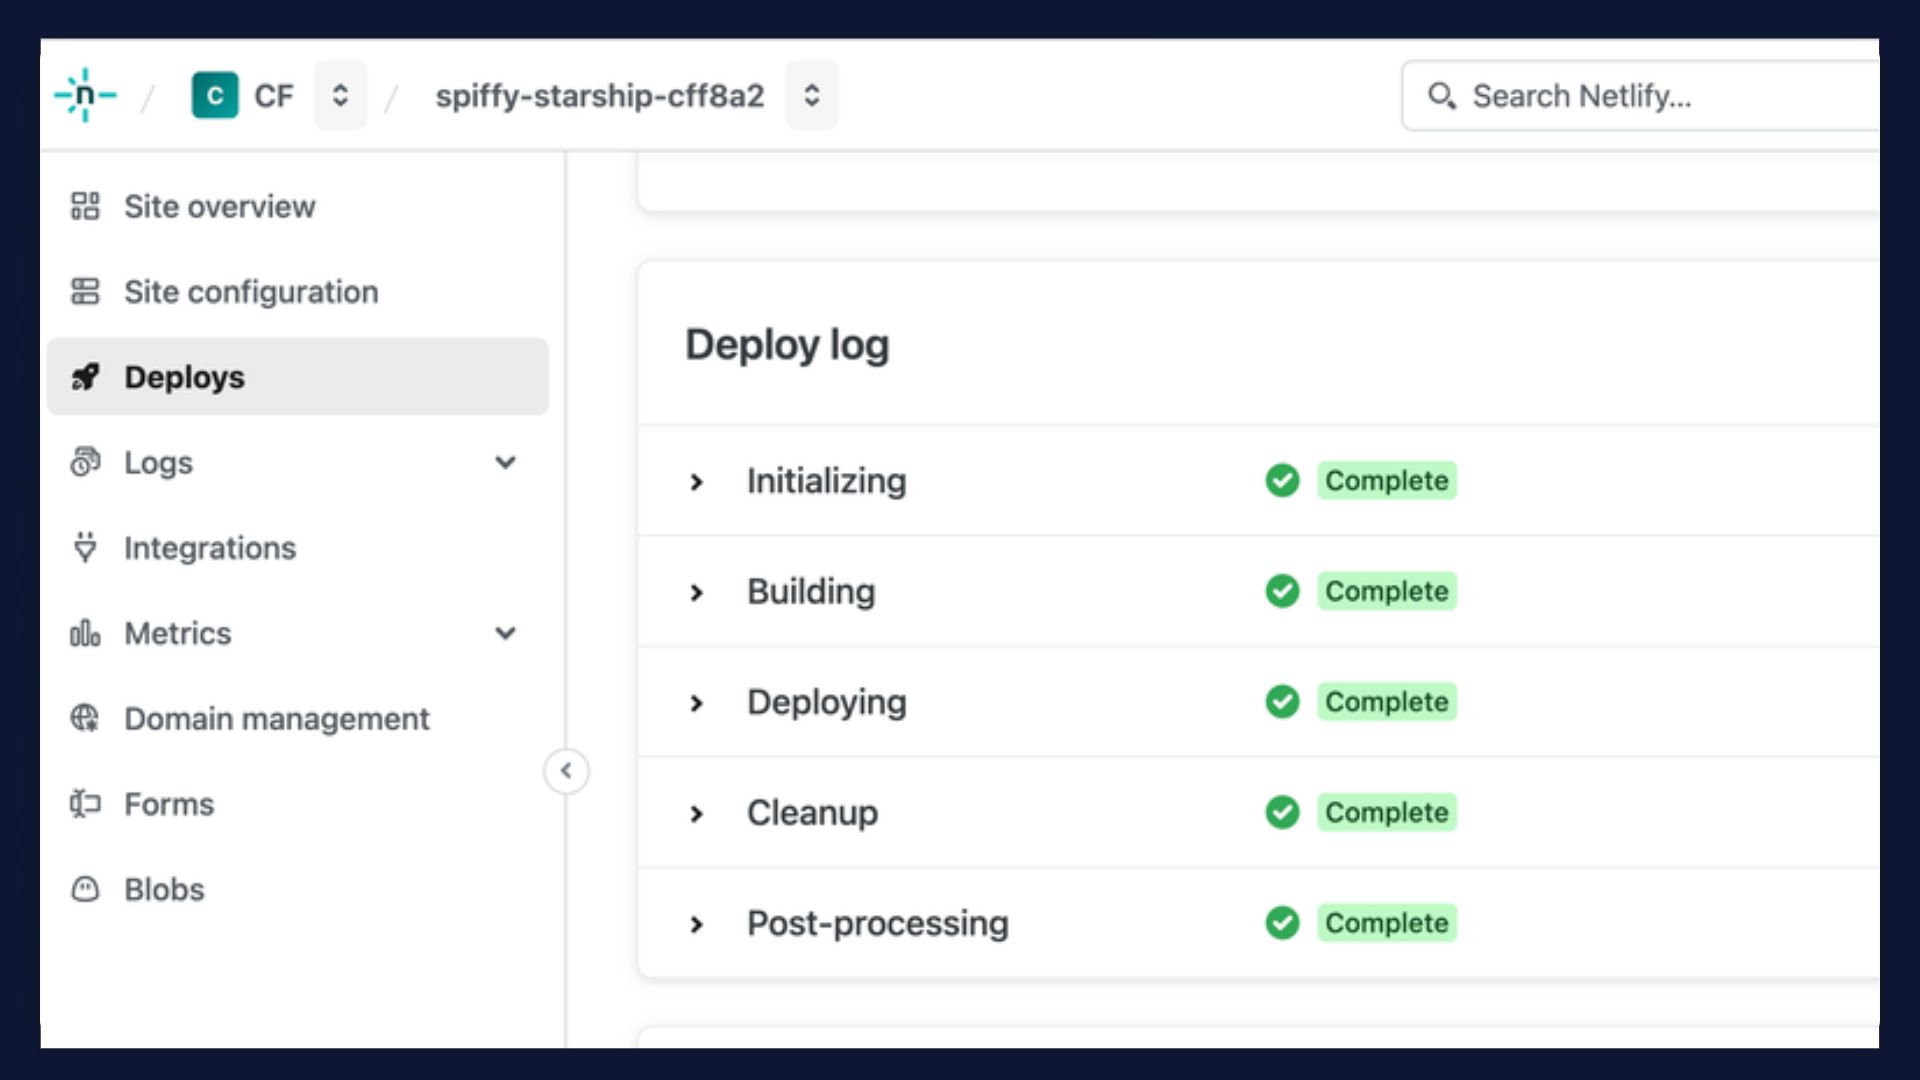Click the metrics icon next to Metrics
Image resolution: width=1920 pixels, height=1080 pixels.
(86, 633)
